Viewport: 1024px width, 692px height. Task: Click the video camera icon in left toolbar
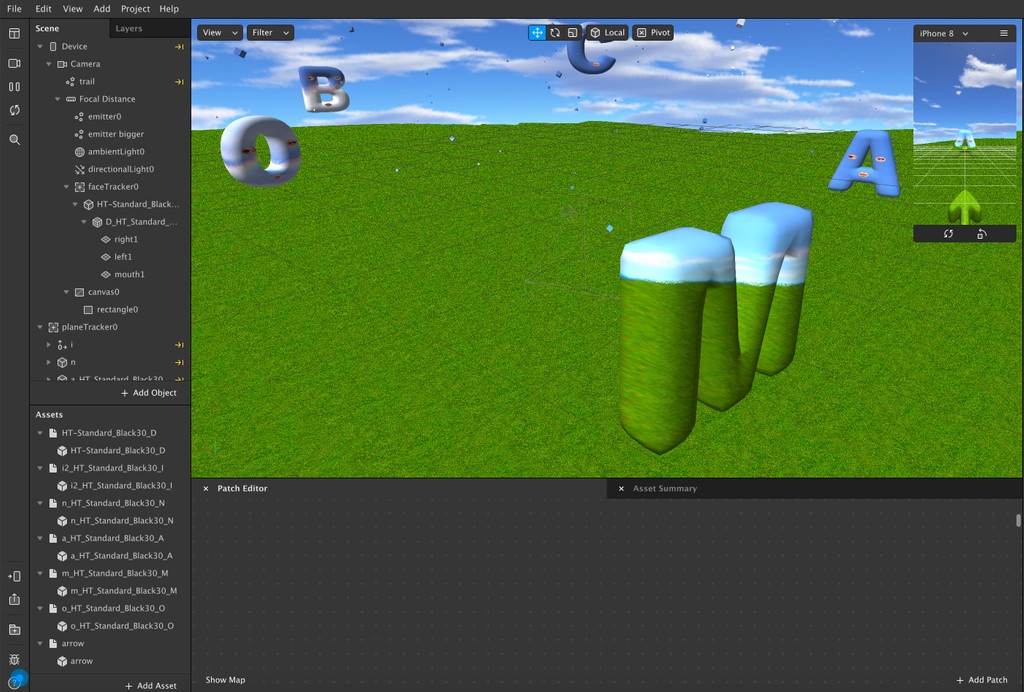(x=14, y=63)
